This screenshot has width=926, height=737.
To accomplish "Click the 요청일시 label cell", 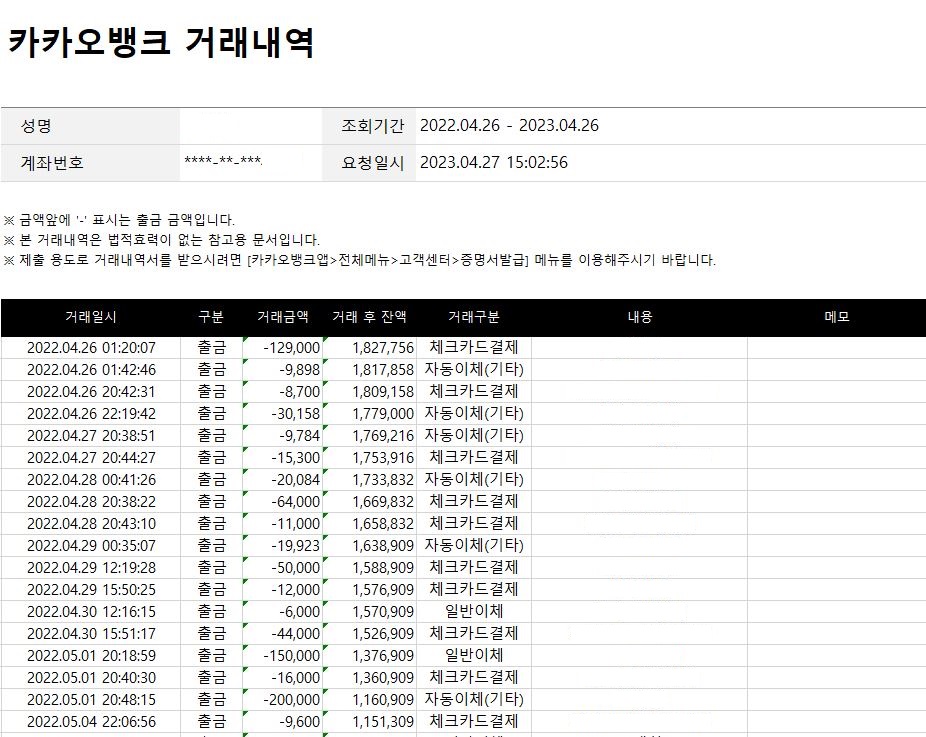I will coord(369,163).
